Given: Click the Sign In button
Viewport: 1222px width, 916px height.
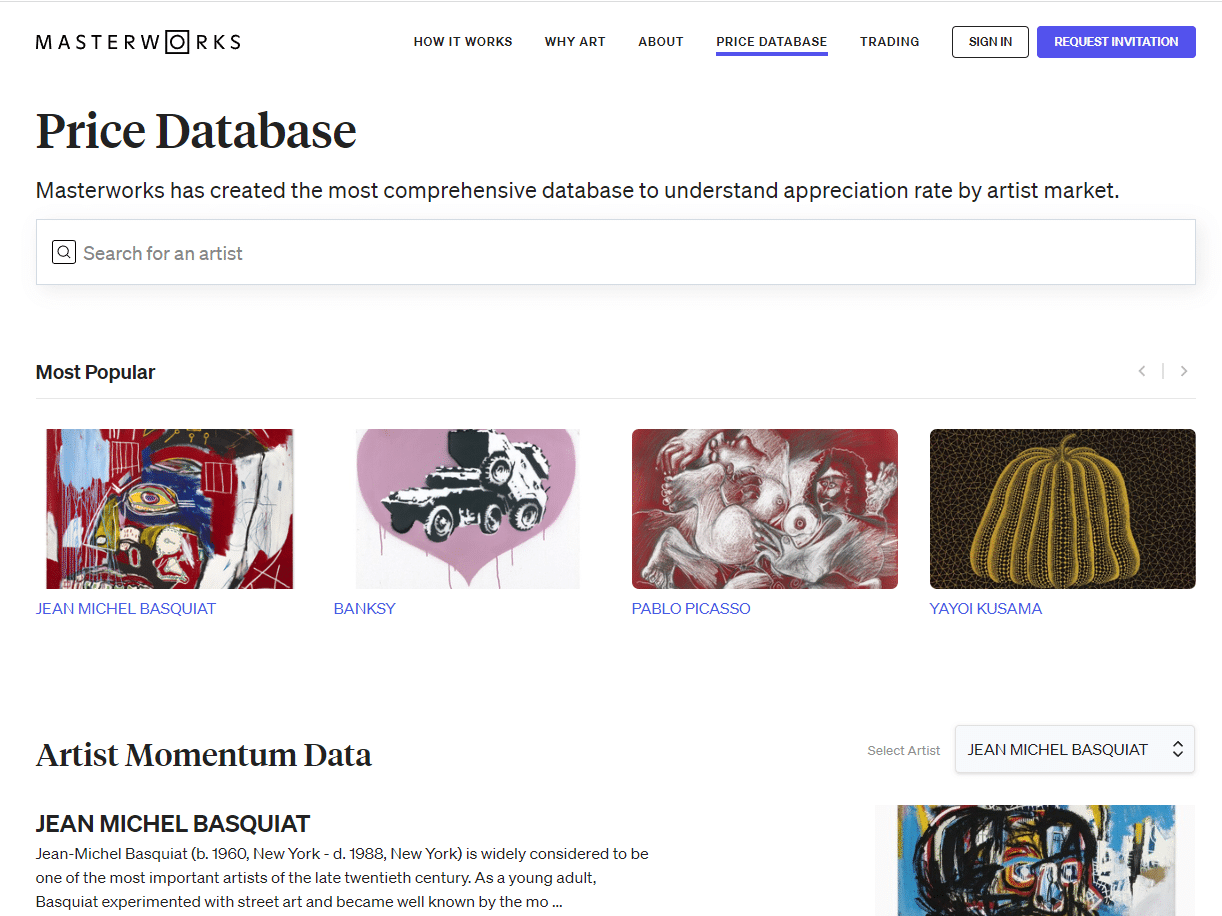Looking at the screenshot, I should [990, 42].
